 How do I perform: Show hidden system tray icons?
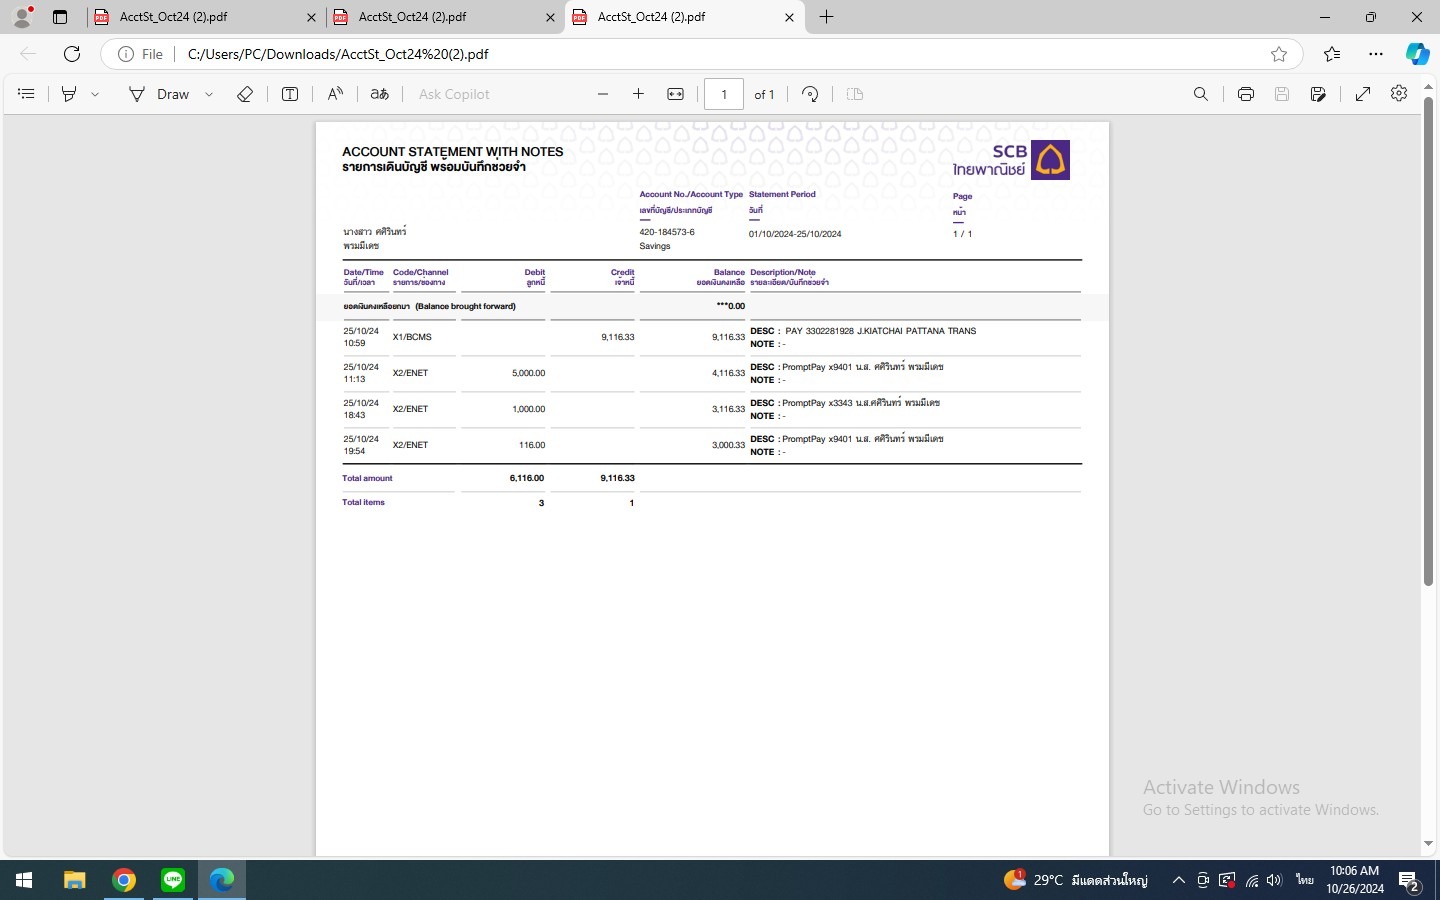[1178, 880]
